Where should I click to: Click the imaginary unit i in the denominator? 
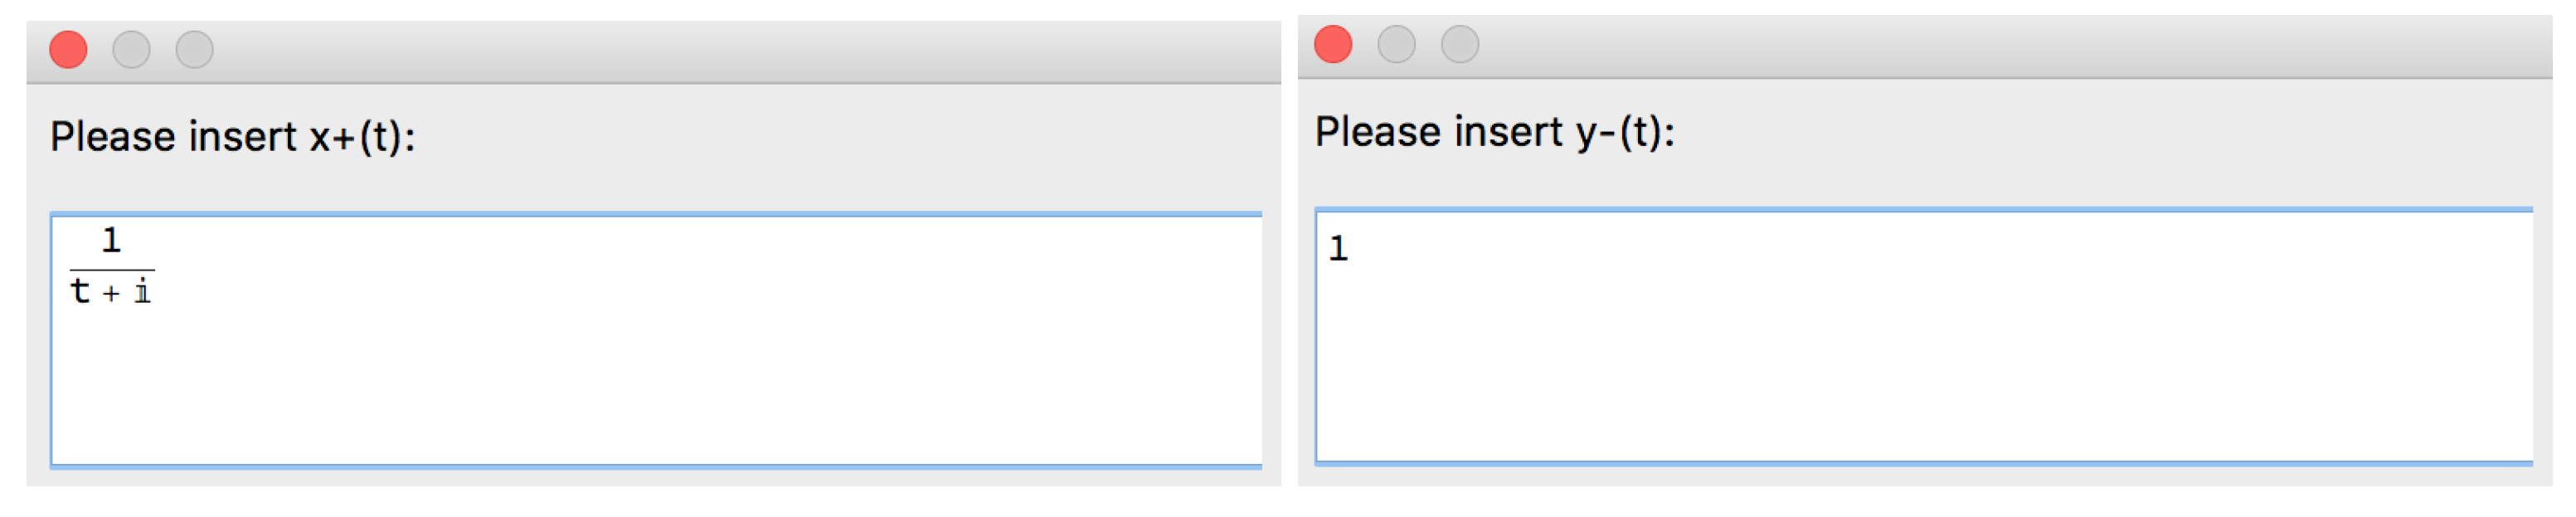(142, 292)
